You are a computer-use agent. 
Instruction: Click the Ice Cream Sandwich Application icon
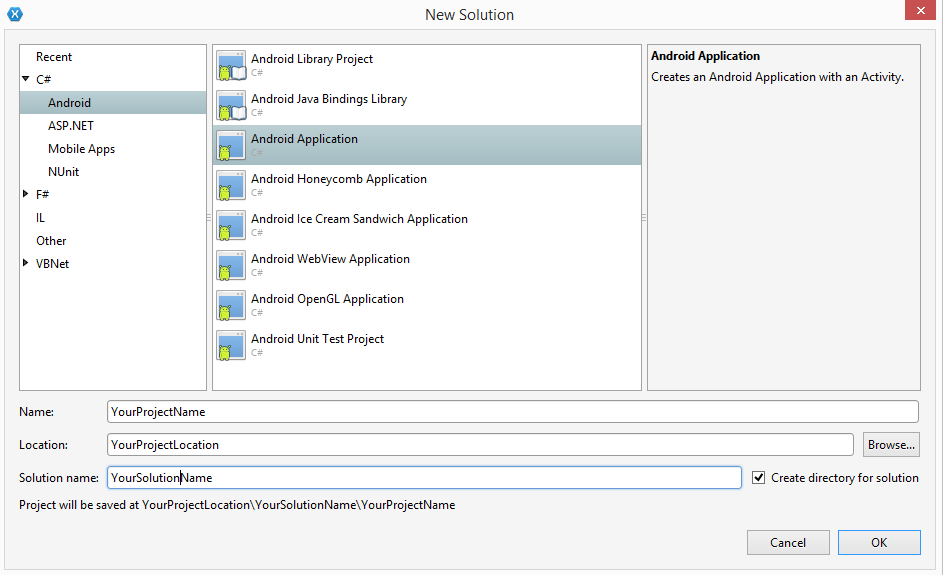point(231,225)
